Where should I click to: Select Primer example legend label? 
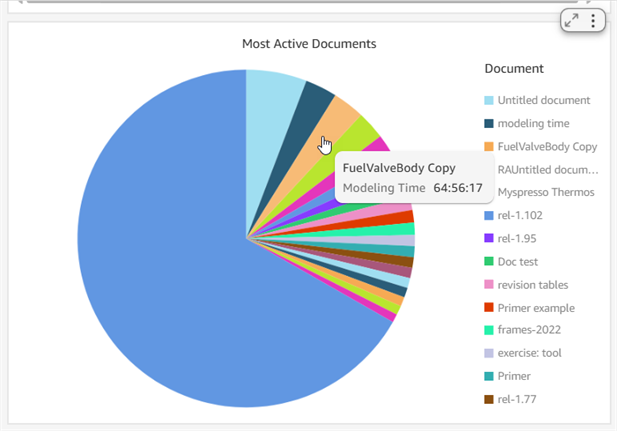[536, 308]
